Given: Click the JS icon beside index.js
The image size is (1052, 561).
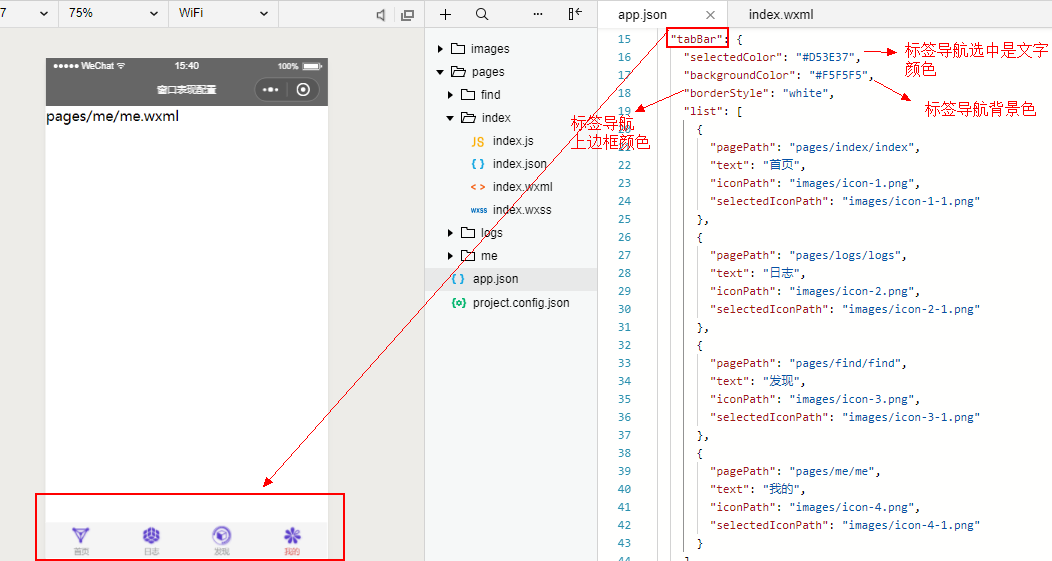Looking at the screenshot, I should (x=478, y=142).
